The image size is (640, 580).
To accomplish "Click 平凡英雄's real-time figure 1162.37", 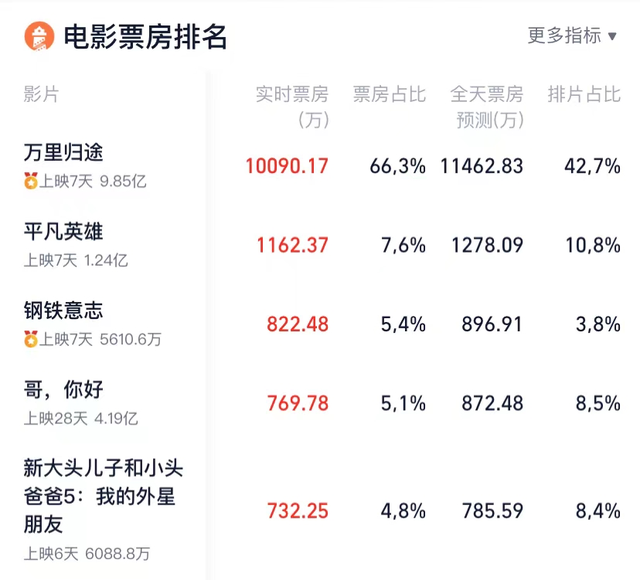I will pyautogui.click(x=293, y=245).
